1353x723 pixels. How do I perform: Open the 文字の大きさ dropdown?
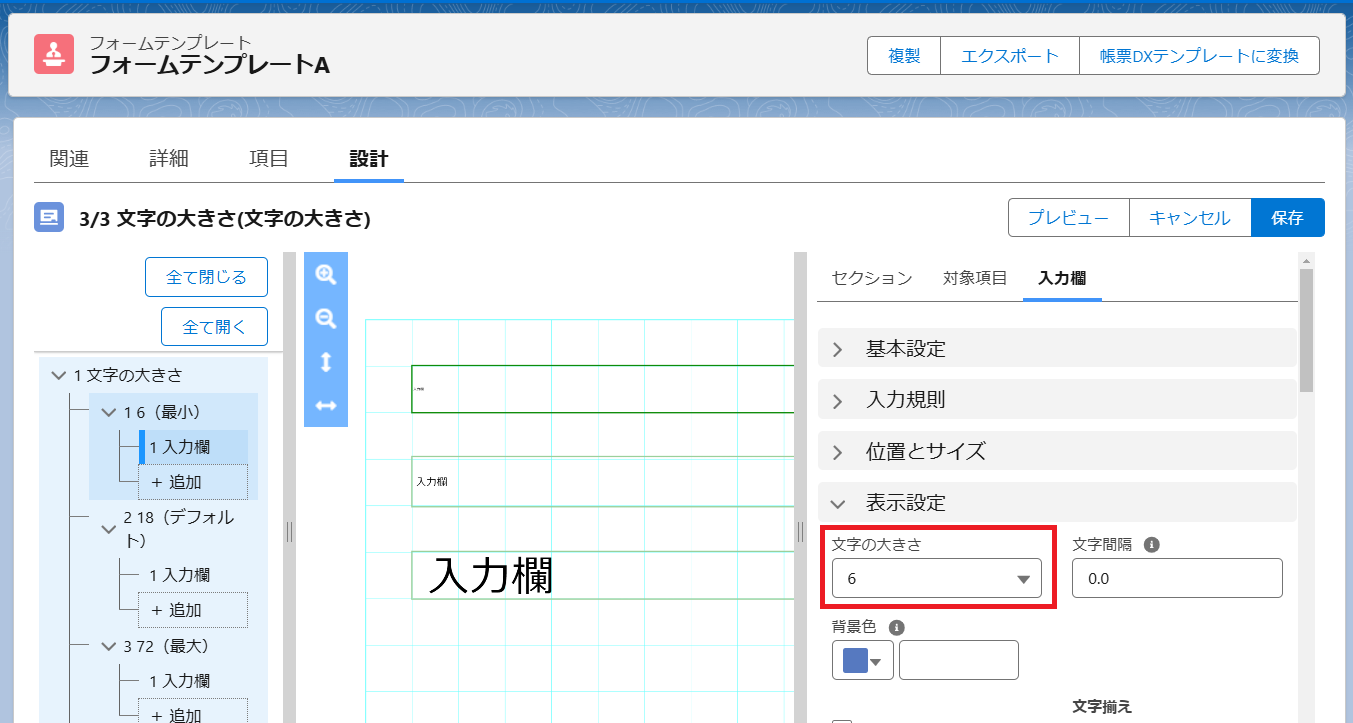click(x=936, y=579)
